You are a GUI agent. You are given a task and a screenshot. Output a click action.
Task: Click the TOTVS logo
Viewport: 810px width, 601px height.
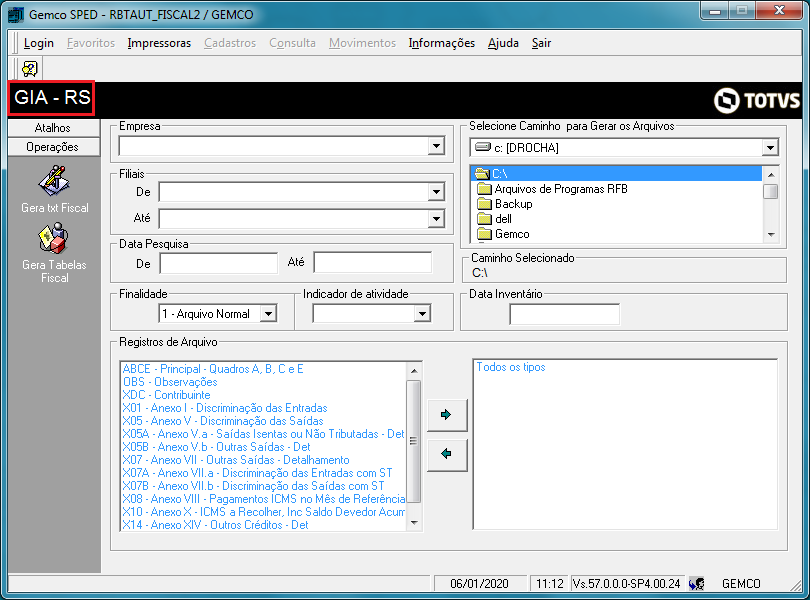(x=757, y=100)
